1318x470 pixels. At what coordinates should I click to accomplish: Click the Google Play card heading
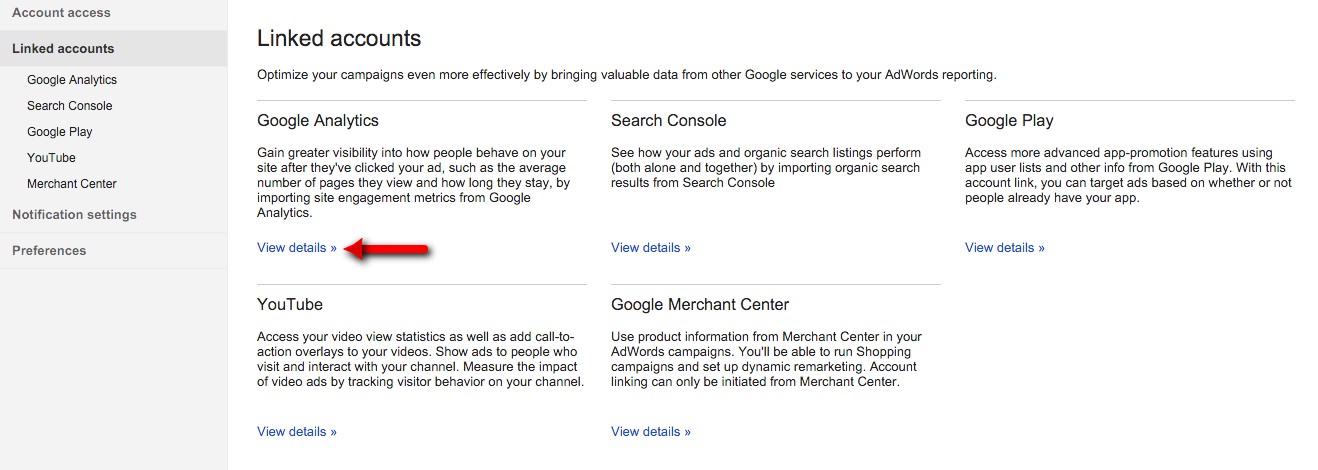[x=1008, y=121]
